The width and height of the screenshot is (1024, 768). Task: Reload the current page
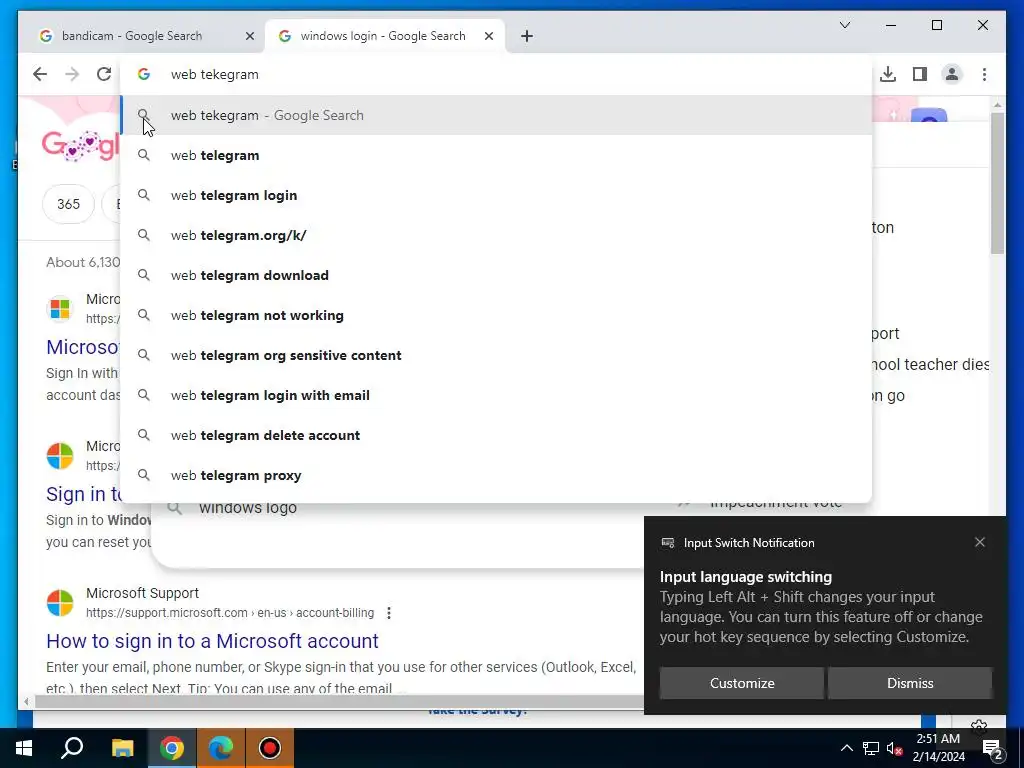coord(104,74)
